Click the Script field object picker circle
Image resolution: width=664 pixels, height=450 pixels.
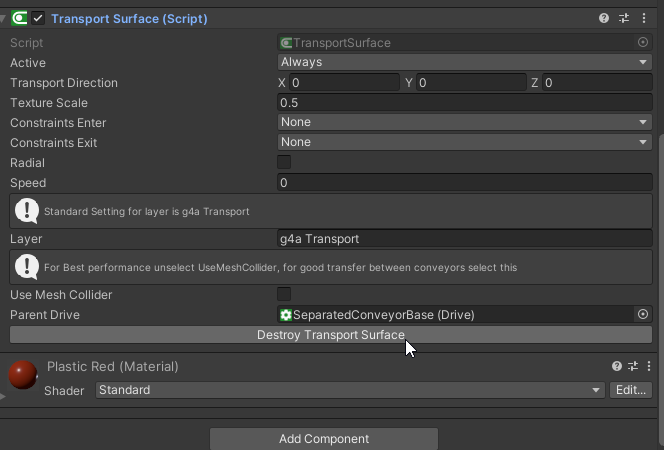[643, 42]
